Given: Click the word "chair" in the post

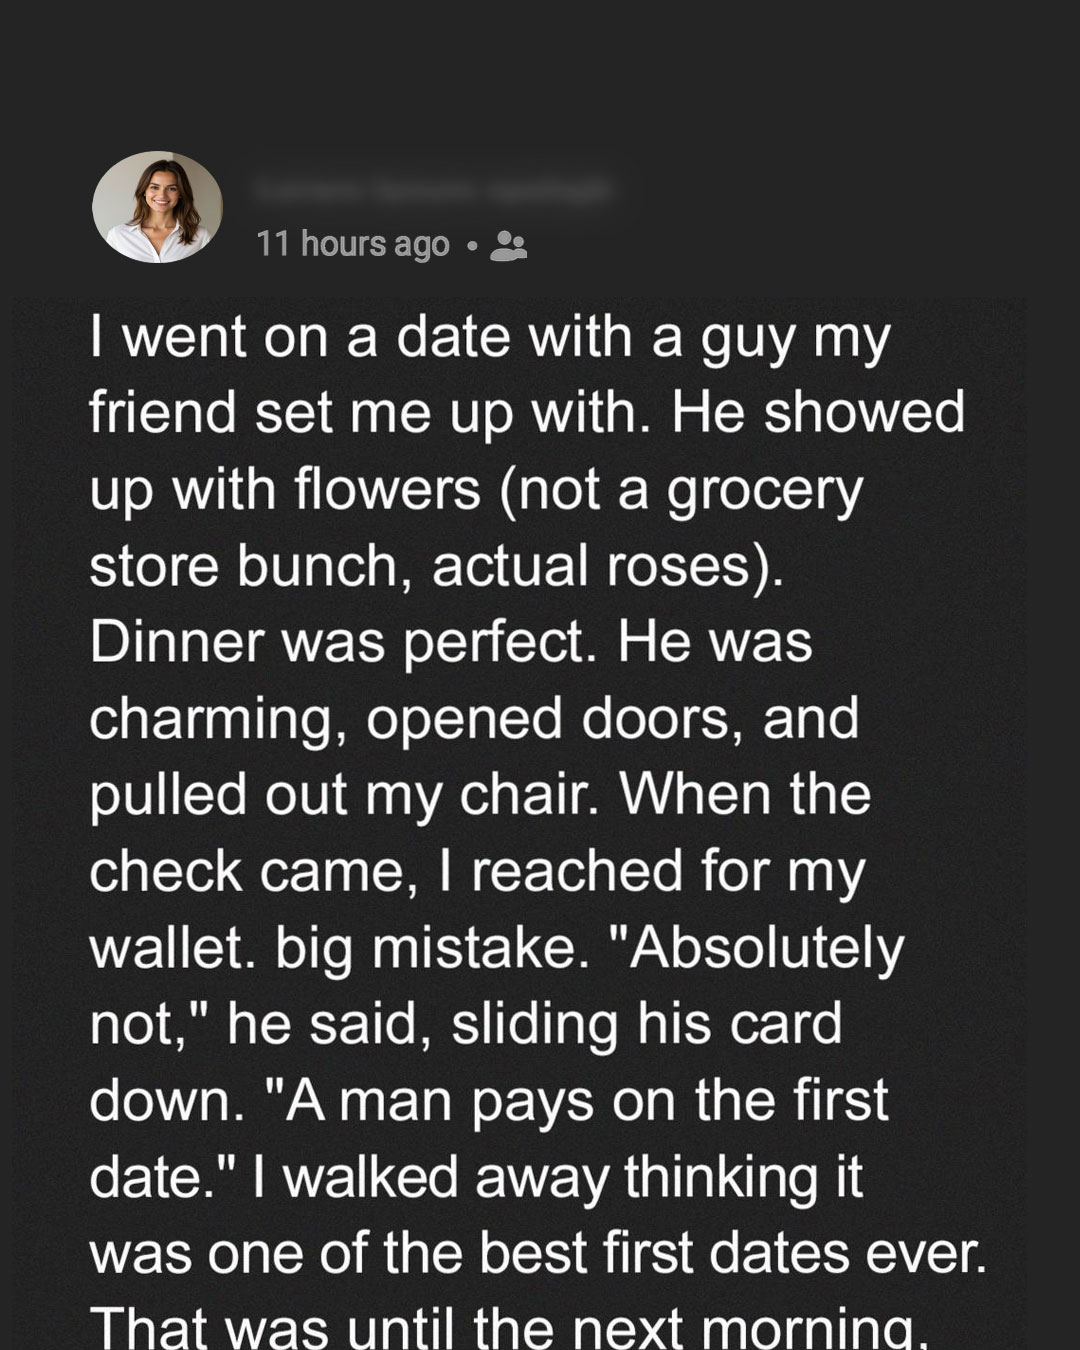Looking at the screenshot, I should pyautogui.click(x=528, y=795).
